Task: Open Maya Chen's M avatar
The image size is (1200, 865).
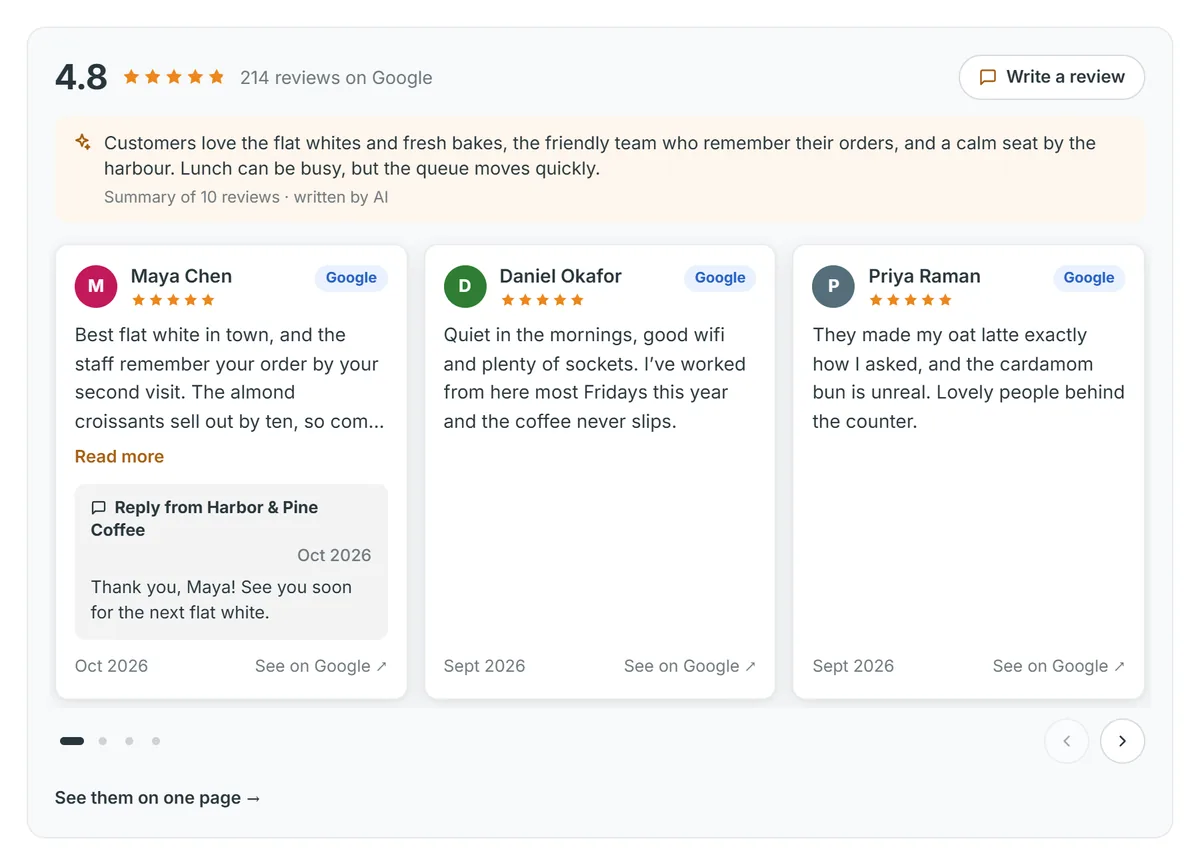Action: 96,286
